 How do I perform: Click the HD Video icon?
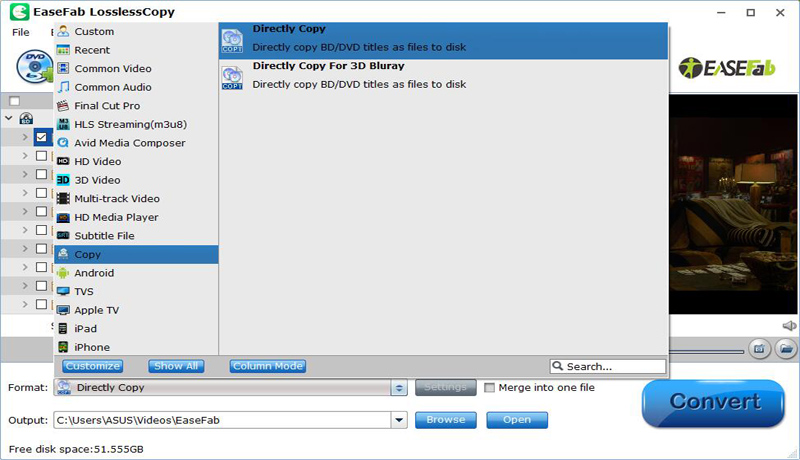pyautogui.click(x=63, y=161)
